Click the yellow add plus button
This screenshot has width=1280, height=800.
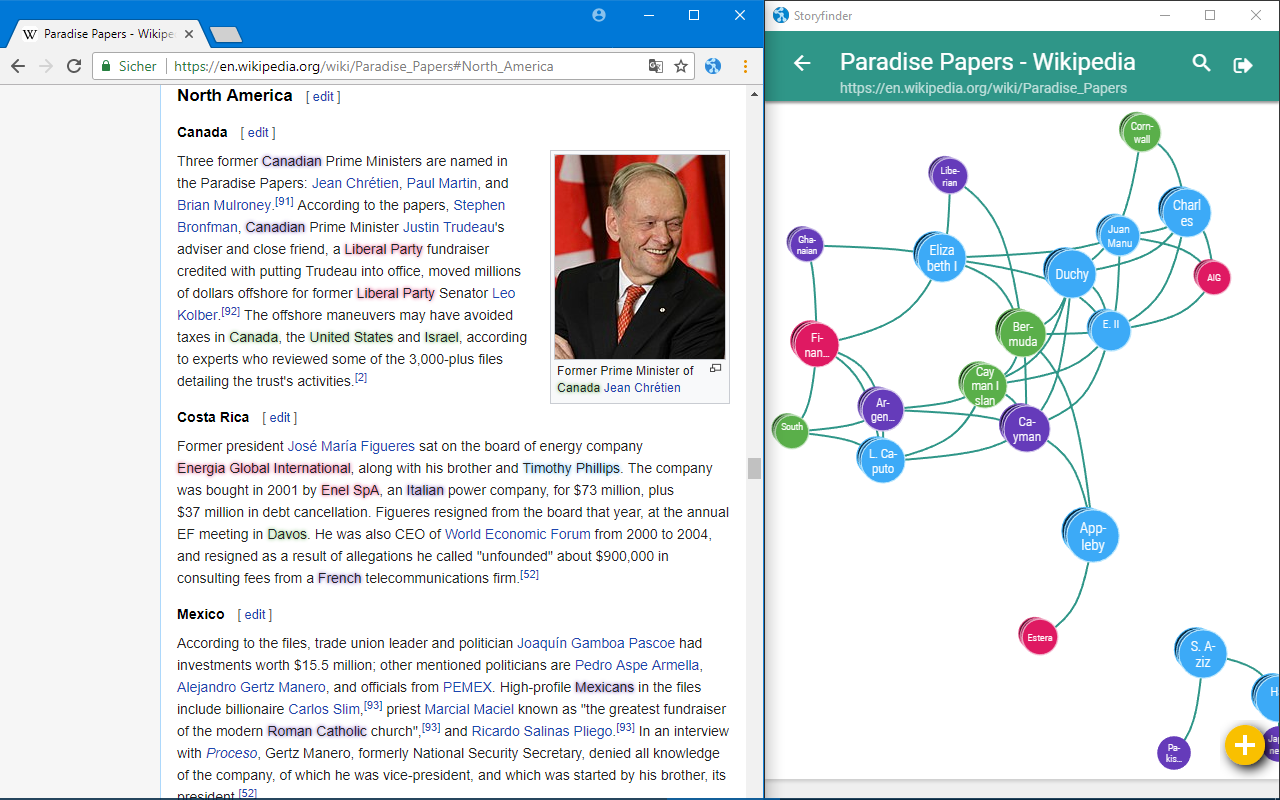(x=1245, y=745)
